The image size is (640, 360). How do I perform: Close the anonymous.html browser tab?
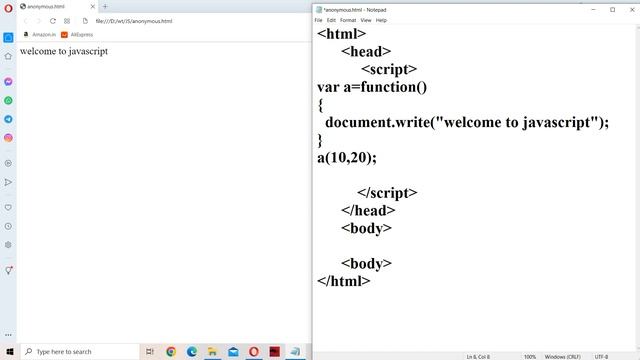coord(93,7)
